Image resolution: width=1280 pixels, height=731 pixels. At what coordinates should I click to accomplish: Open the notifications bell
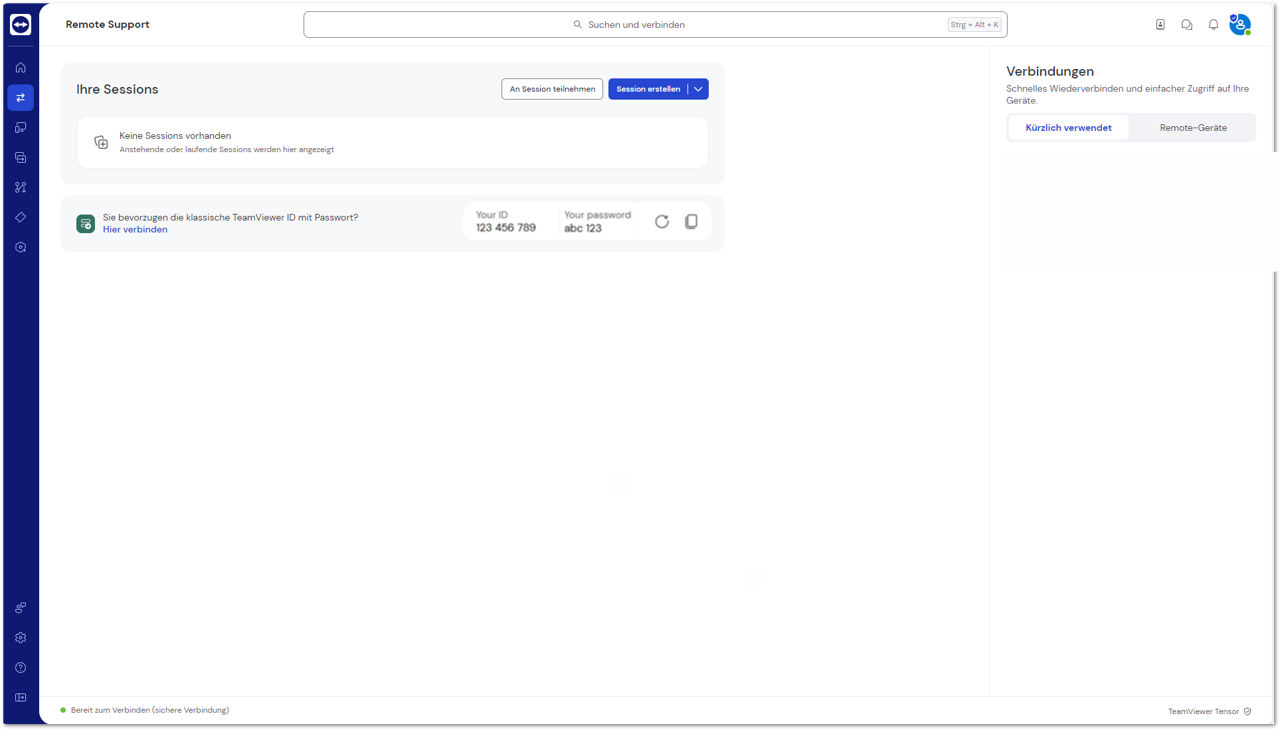coord(1213,24)
